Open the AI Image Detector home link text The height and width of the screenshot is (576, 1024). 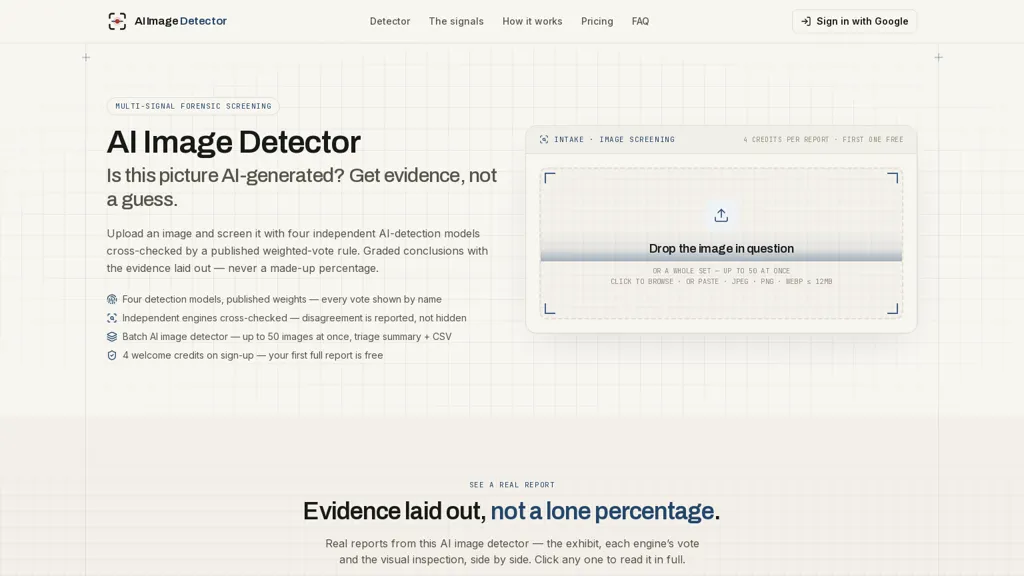[x=181, y=21]
